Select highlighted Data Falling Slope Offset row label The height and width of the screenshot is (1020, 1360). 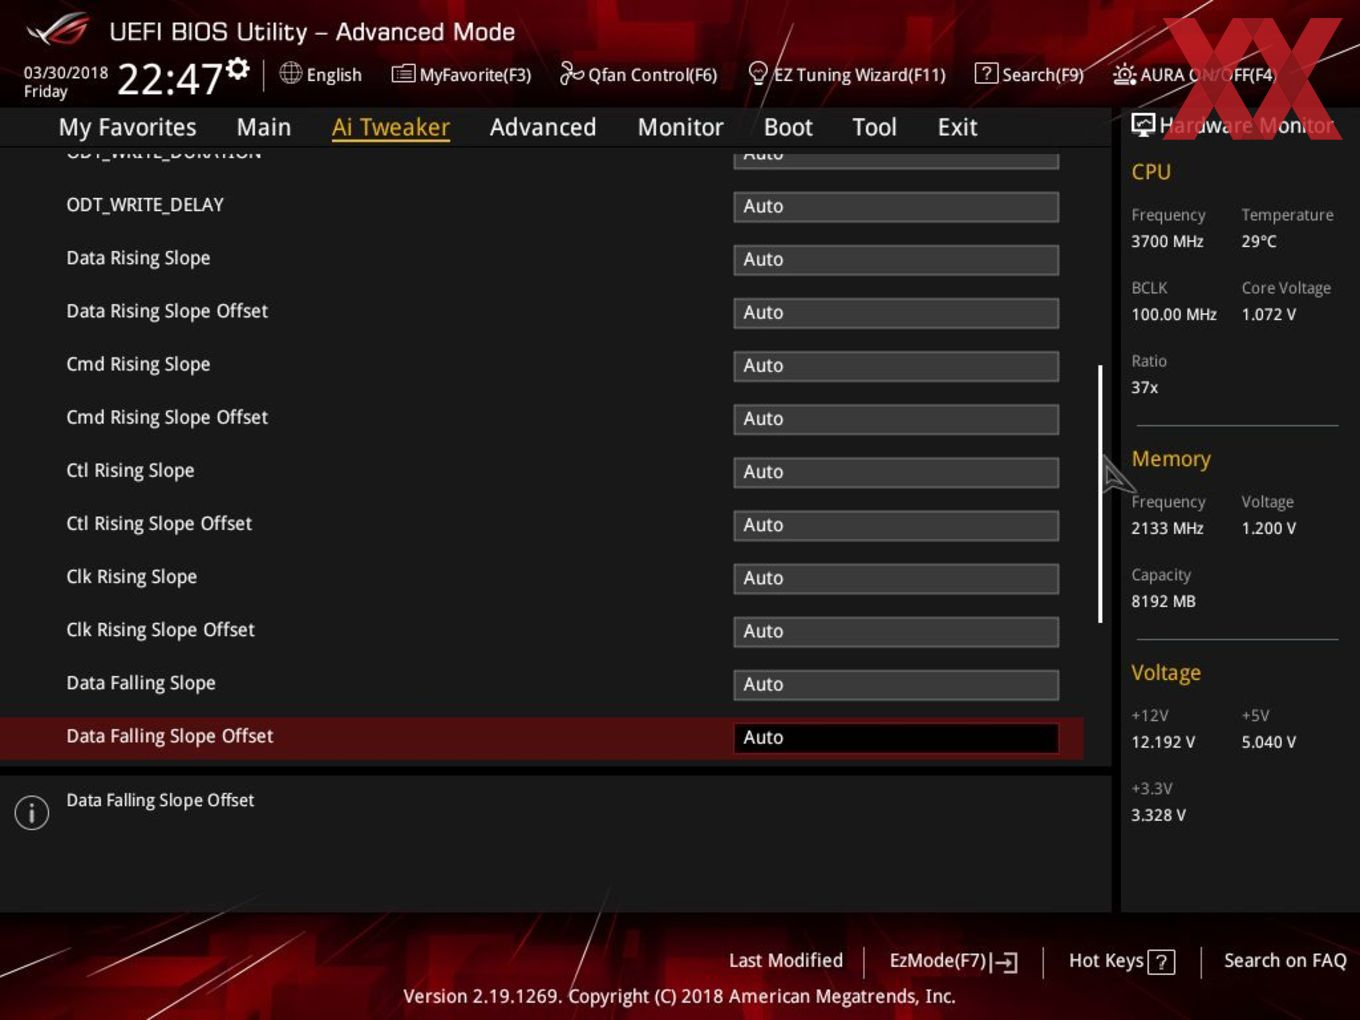coord(170,736)
